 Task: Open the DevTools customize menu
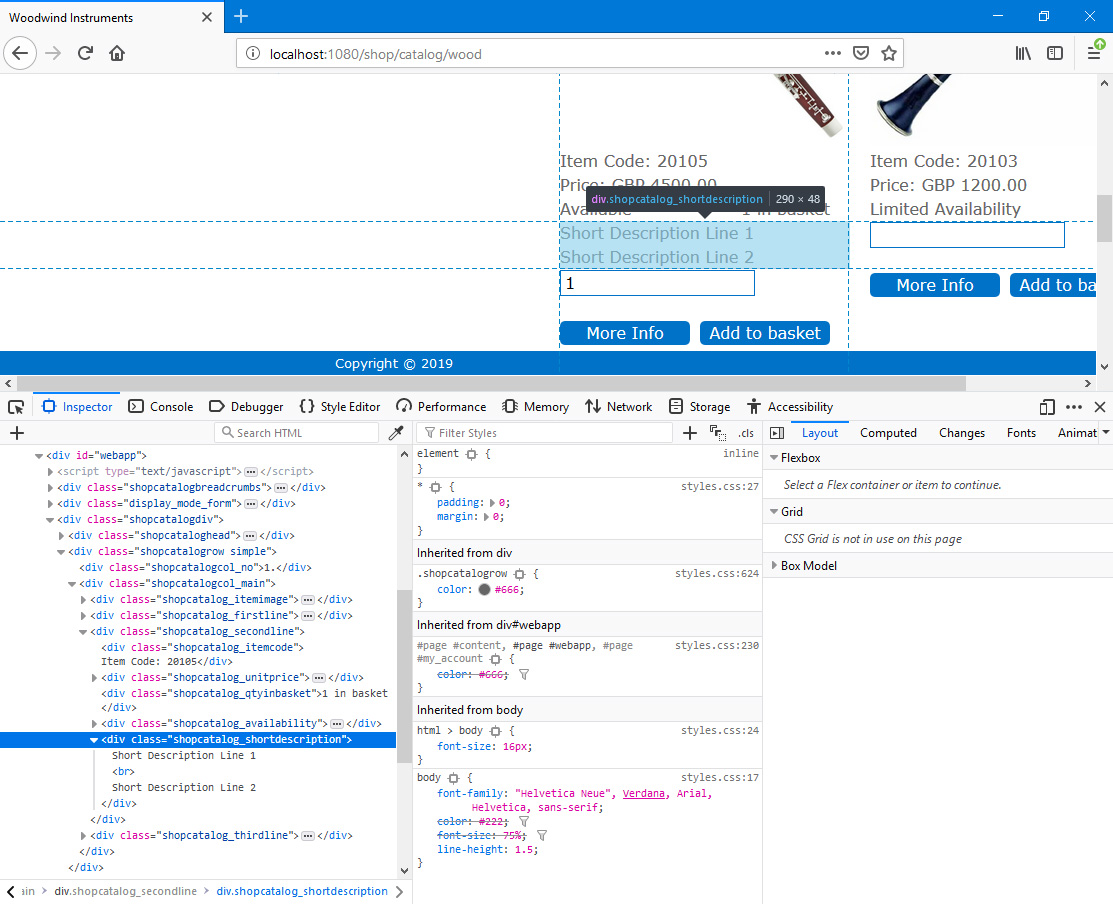click(1074, 407)
